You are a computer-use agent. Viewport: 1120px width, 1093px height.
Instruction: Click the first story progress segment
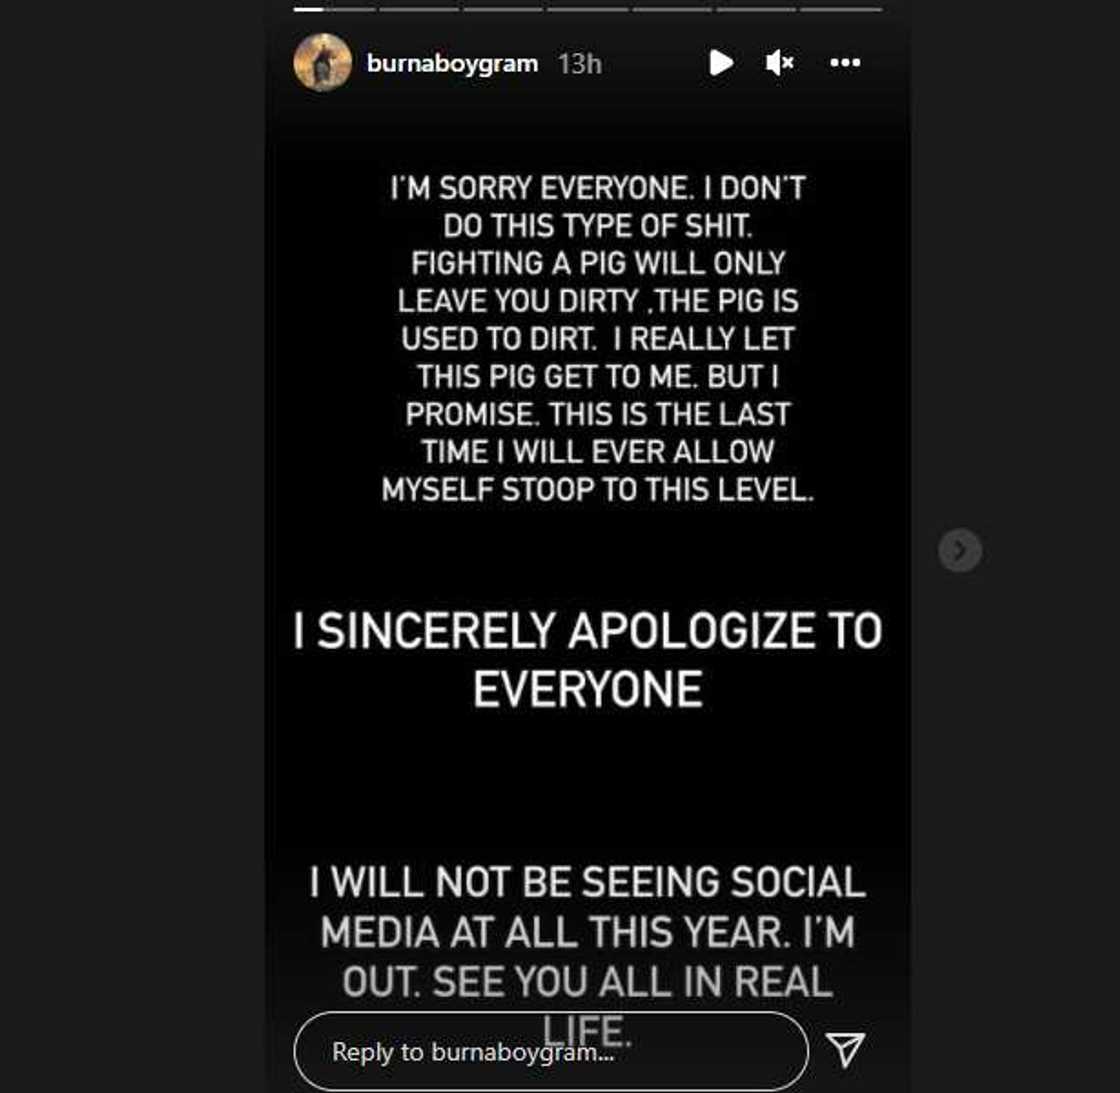pos(334,9)
